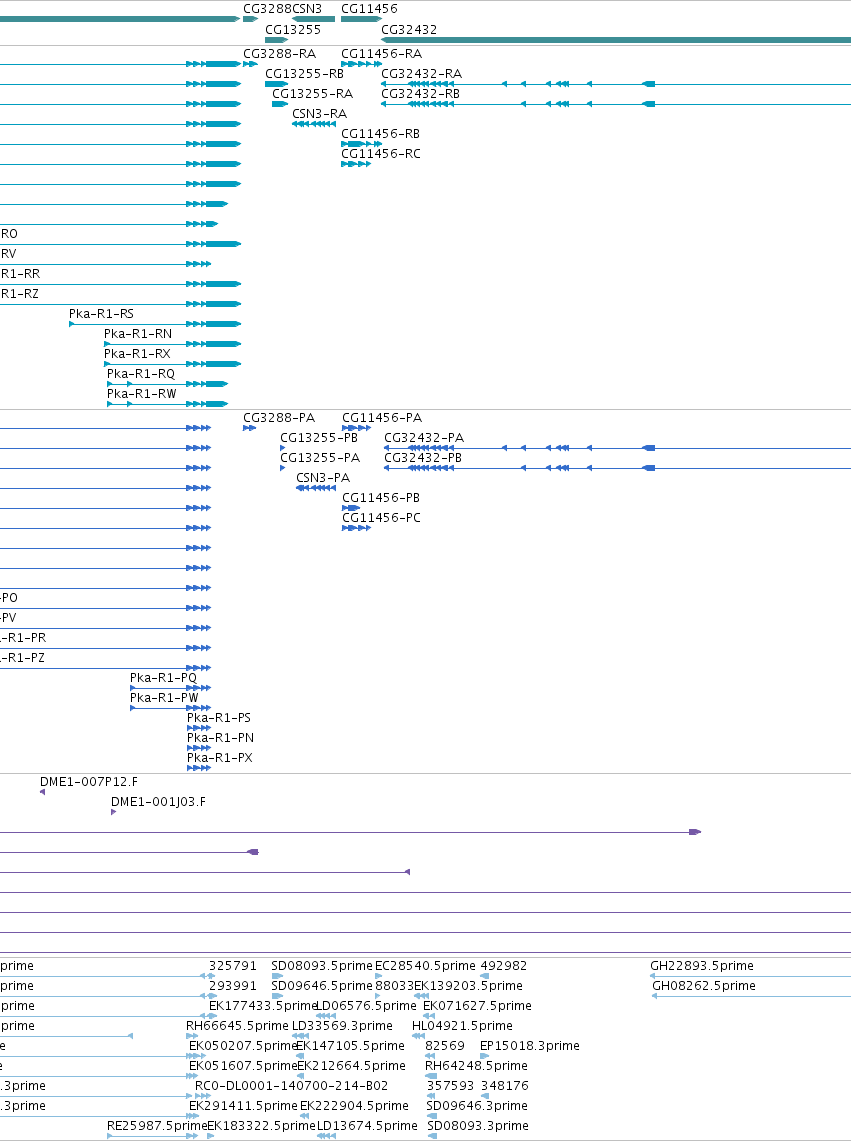Click the CSN3 gene label

click(307, 9)
